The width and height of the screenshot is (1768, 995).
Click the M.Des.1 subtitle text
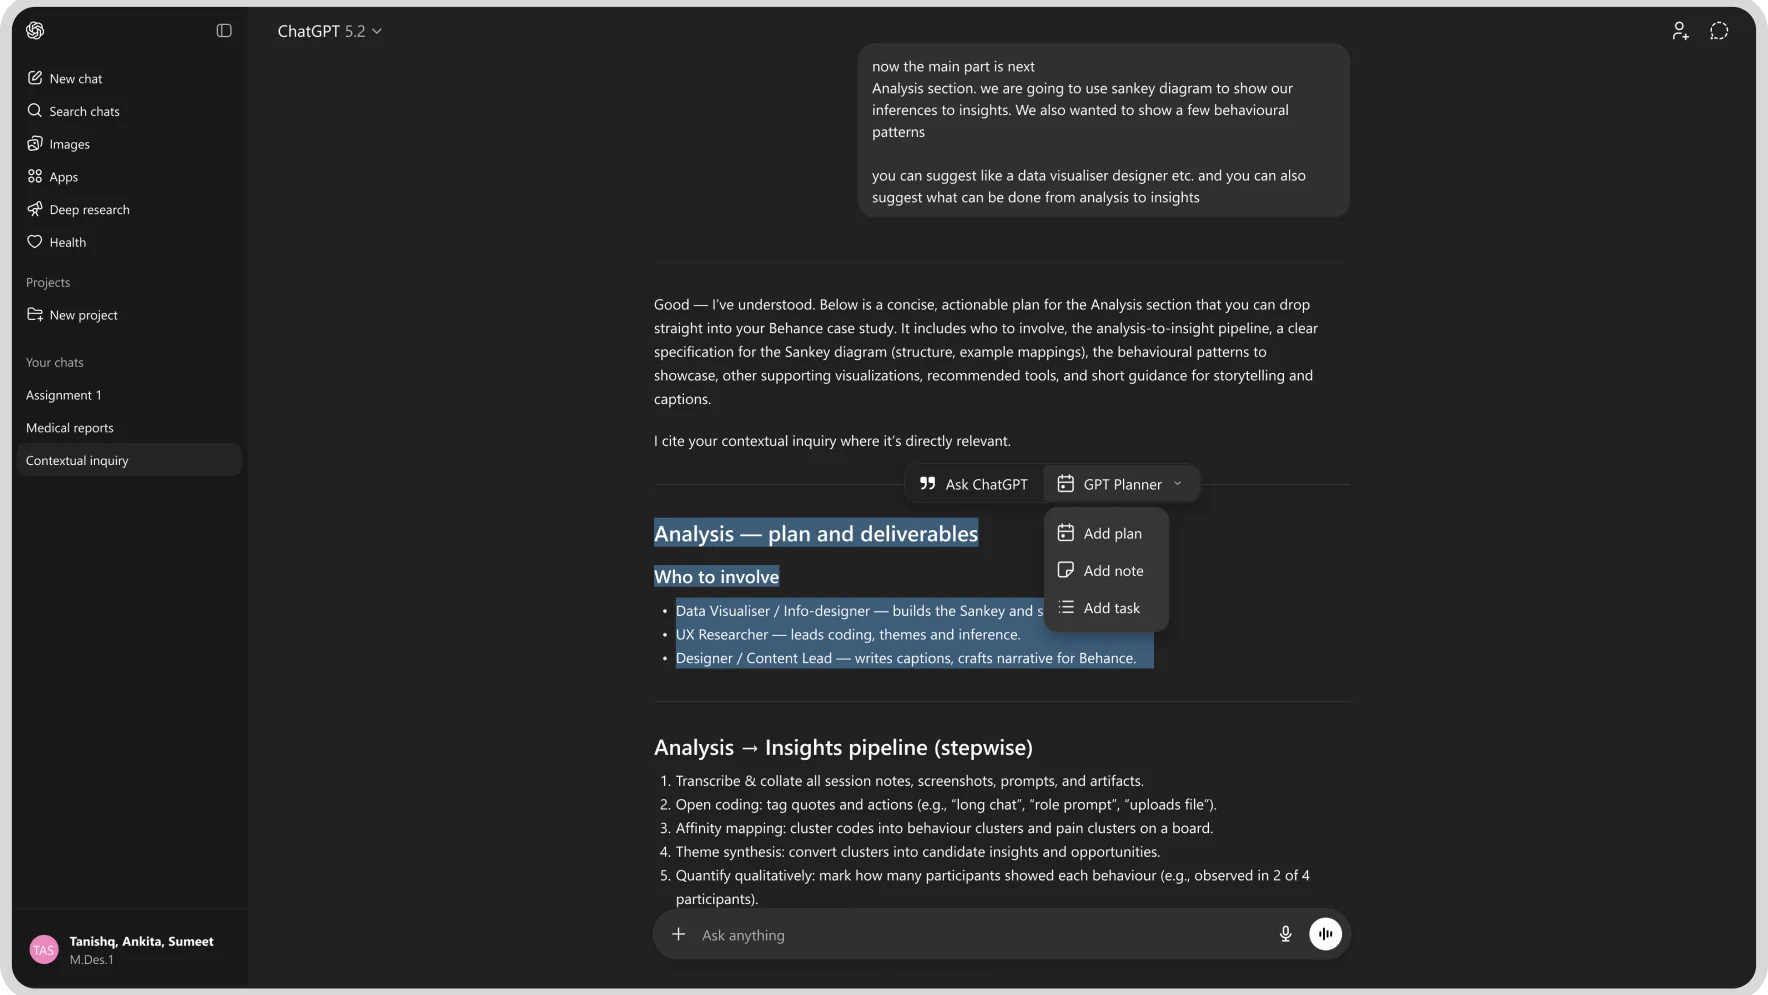pos(91,960)
